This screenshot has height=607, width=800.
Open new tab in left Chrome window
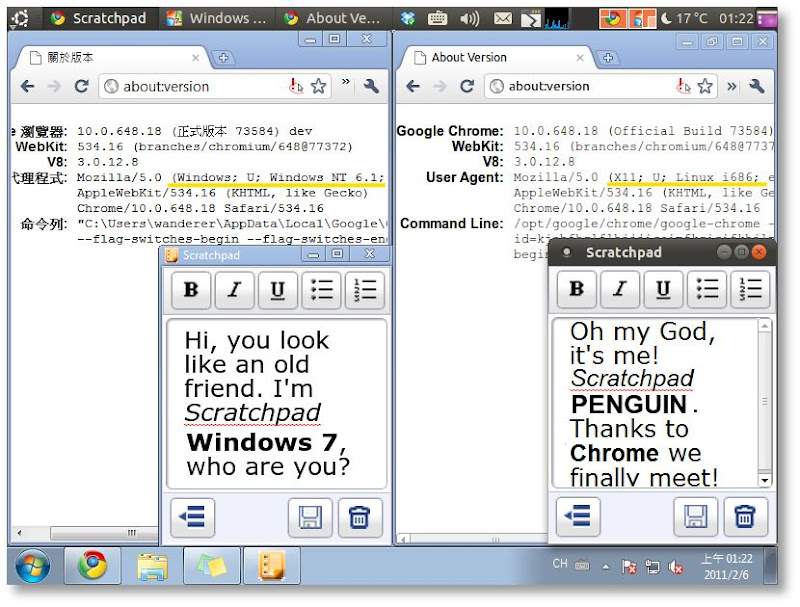[x=223, y=58]
